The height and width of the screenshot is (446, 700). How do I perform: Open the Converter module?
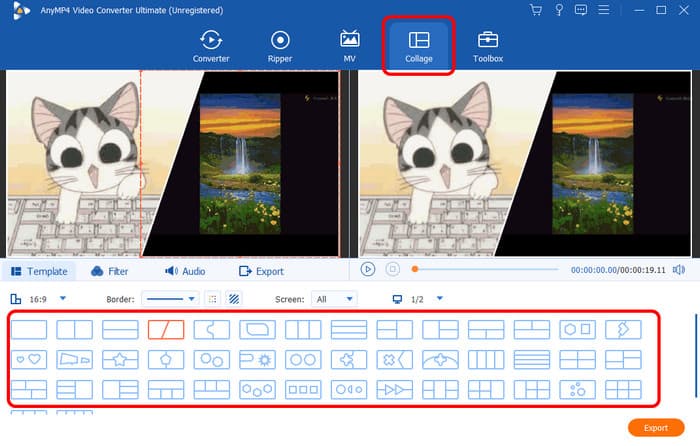(x=211, y=46)
